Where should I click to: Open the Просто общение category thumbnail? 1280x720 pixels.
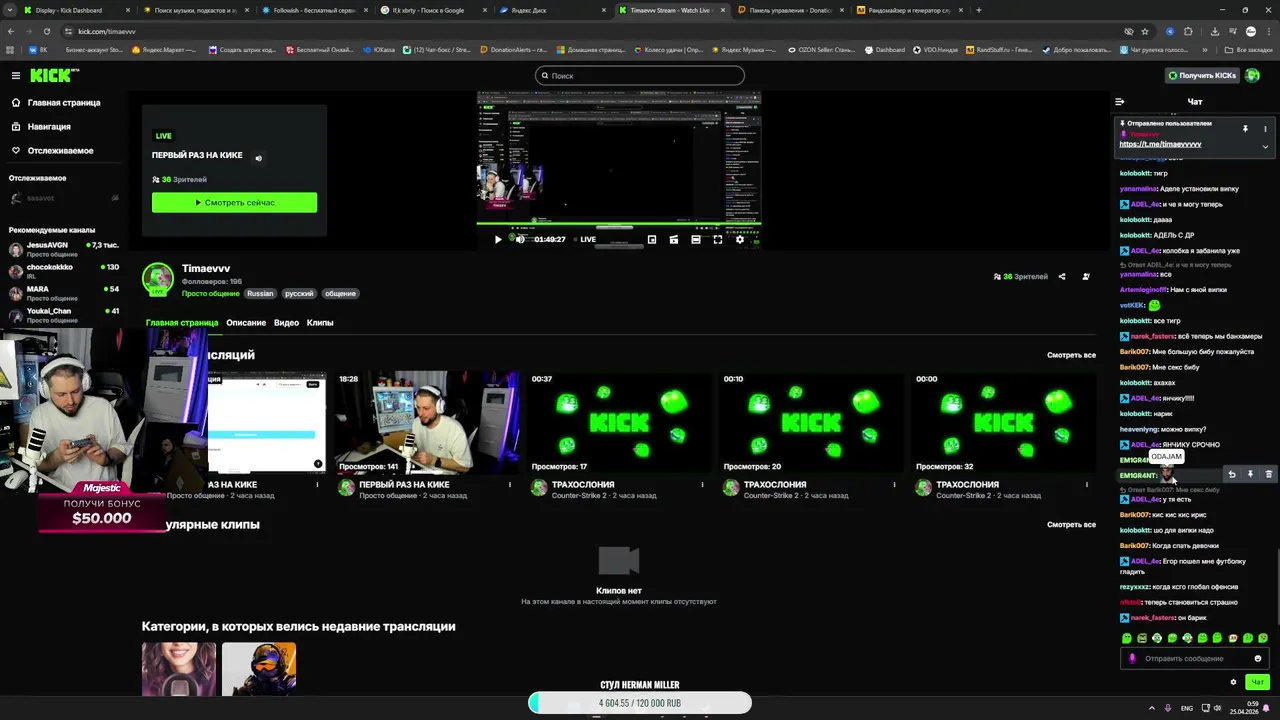(x=179, y=669)
